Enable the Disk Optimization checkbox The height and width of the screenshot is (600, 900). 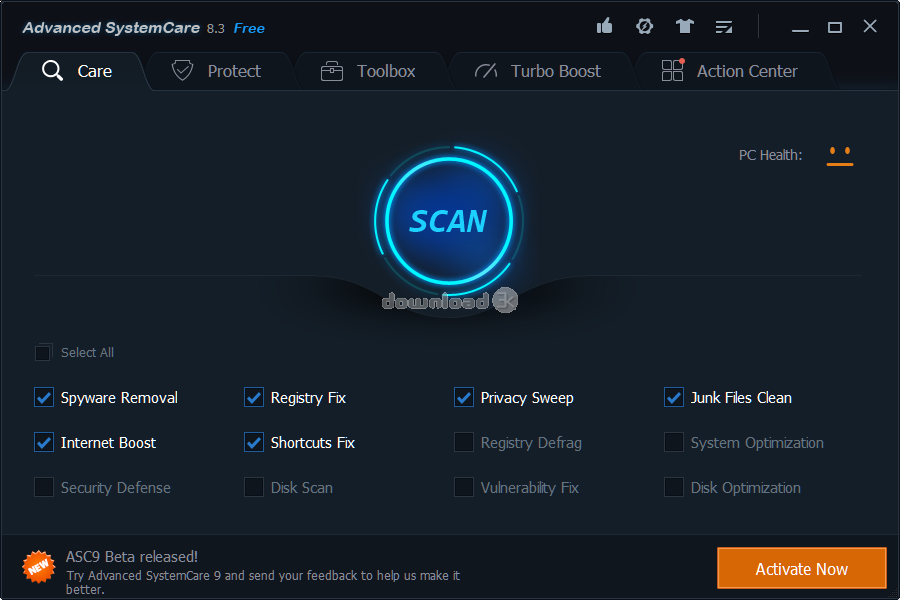point(674,487)
